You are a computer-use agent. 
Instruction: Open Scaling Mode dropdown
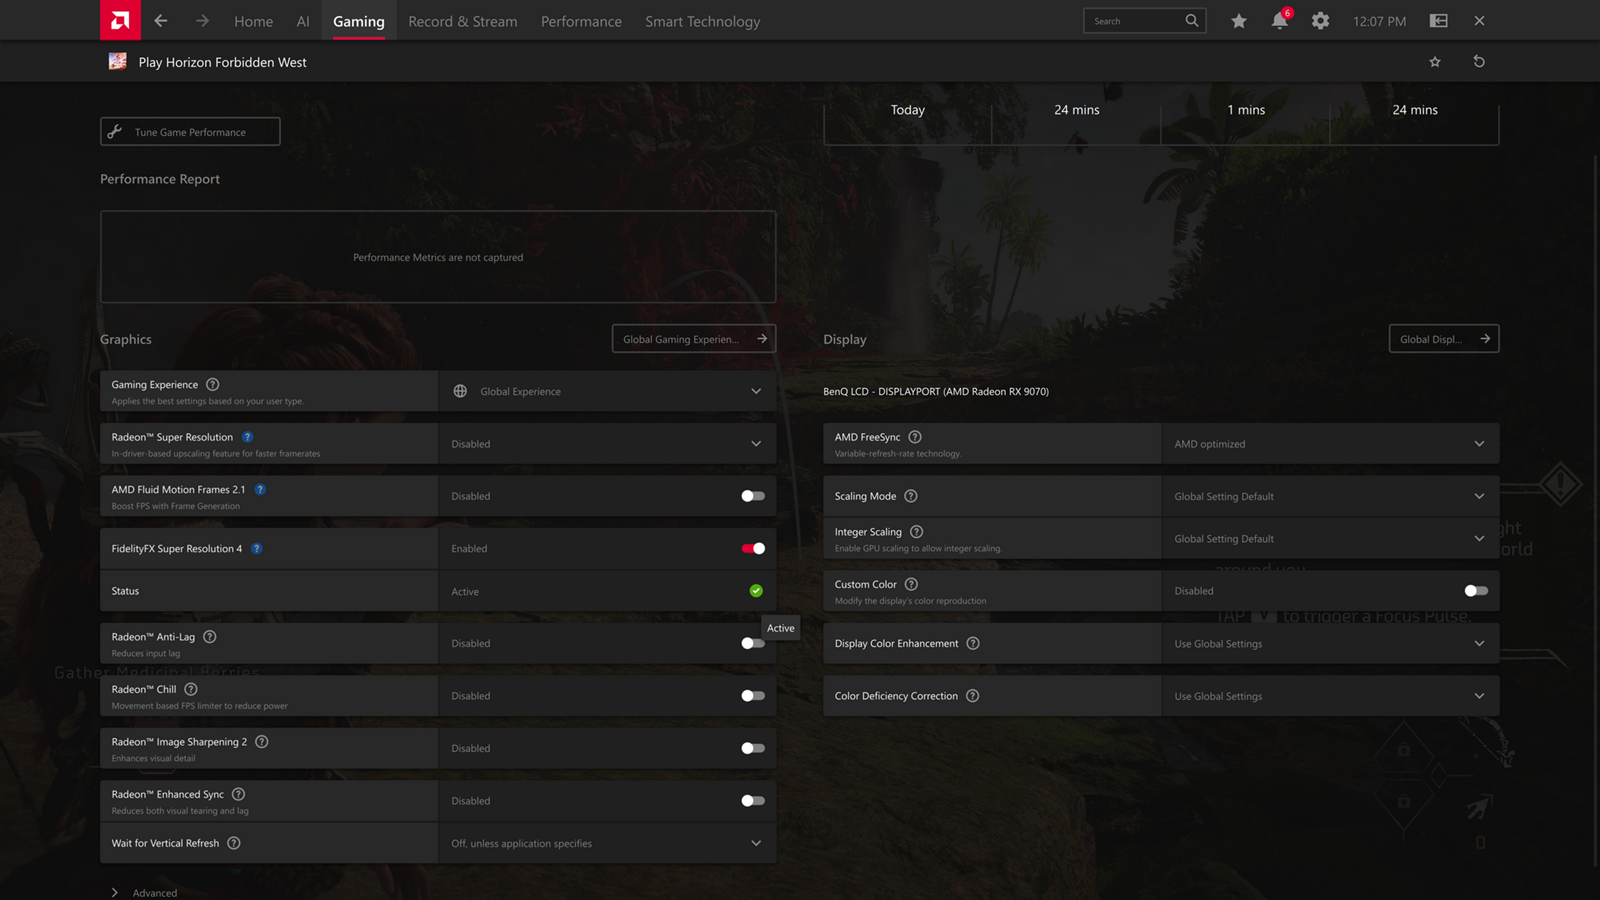1330,496
